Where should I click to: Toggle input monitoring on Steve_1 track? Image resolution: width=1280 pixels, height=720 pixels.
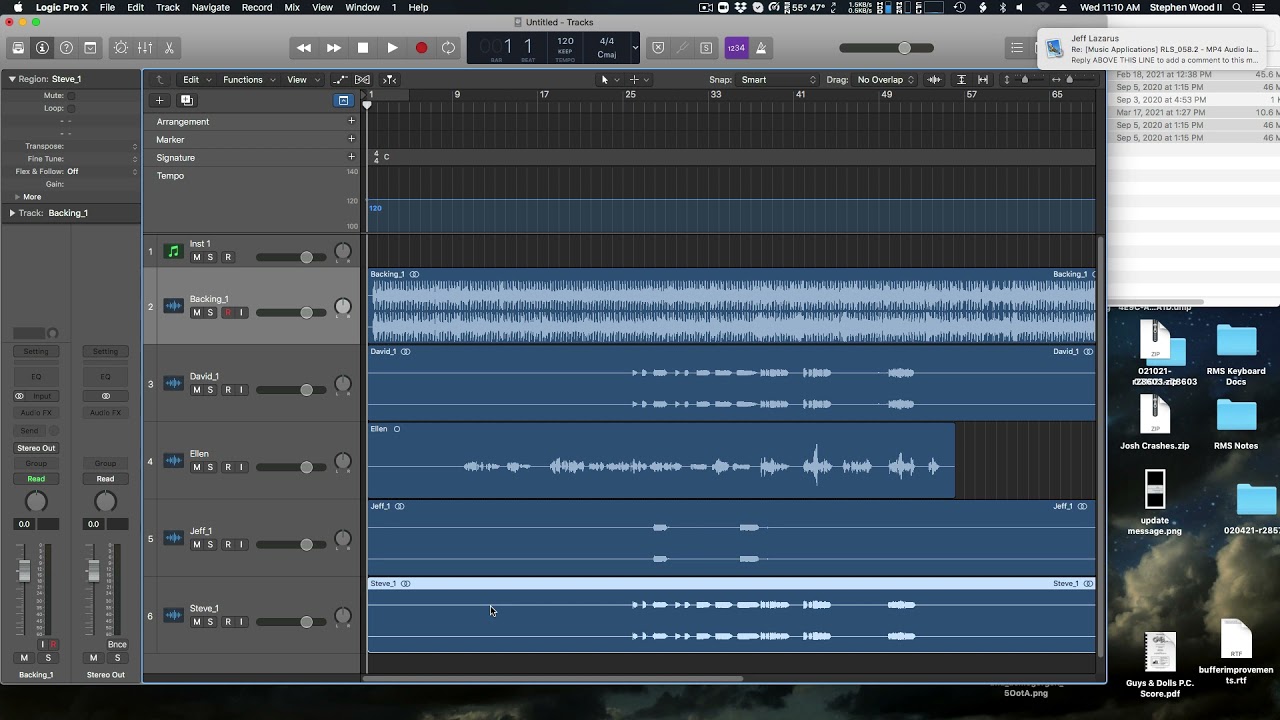240,622
